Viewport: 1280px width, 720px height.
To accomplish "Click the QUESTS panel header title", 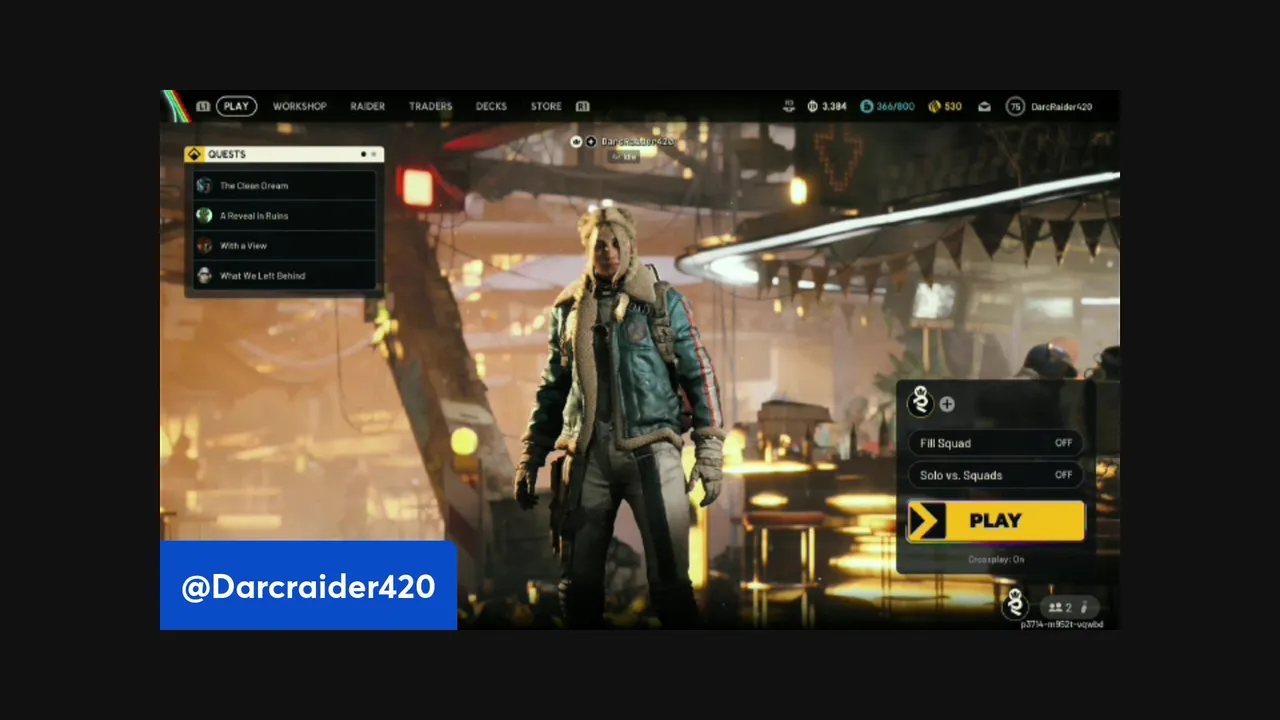I will click(x=227, y=154).
